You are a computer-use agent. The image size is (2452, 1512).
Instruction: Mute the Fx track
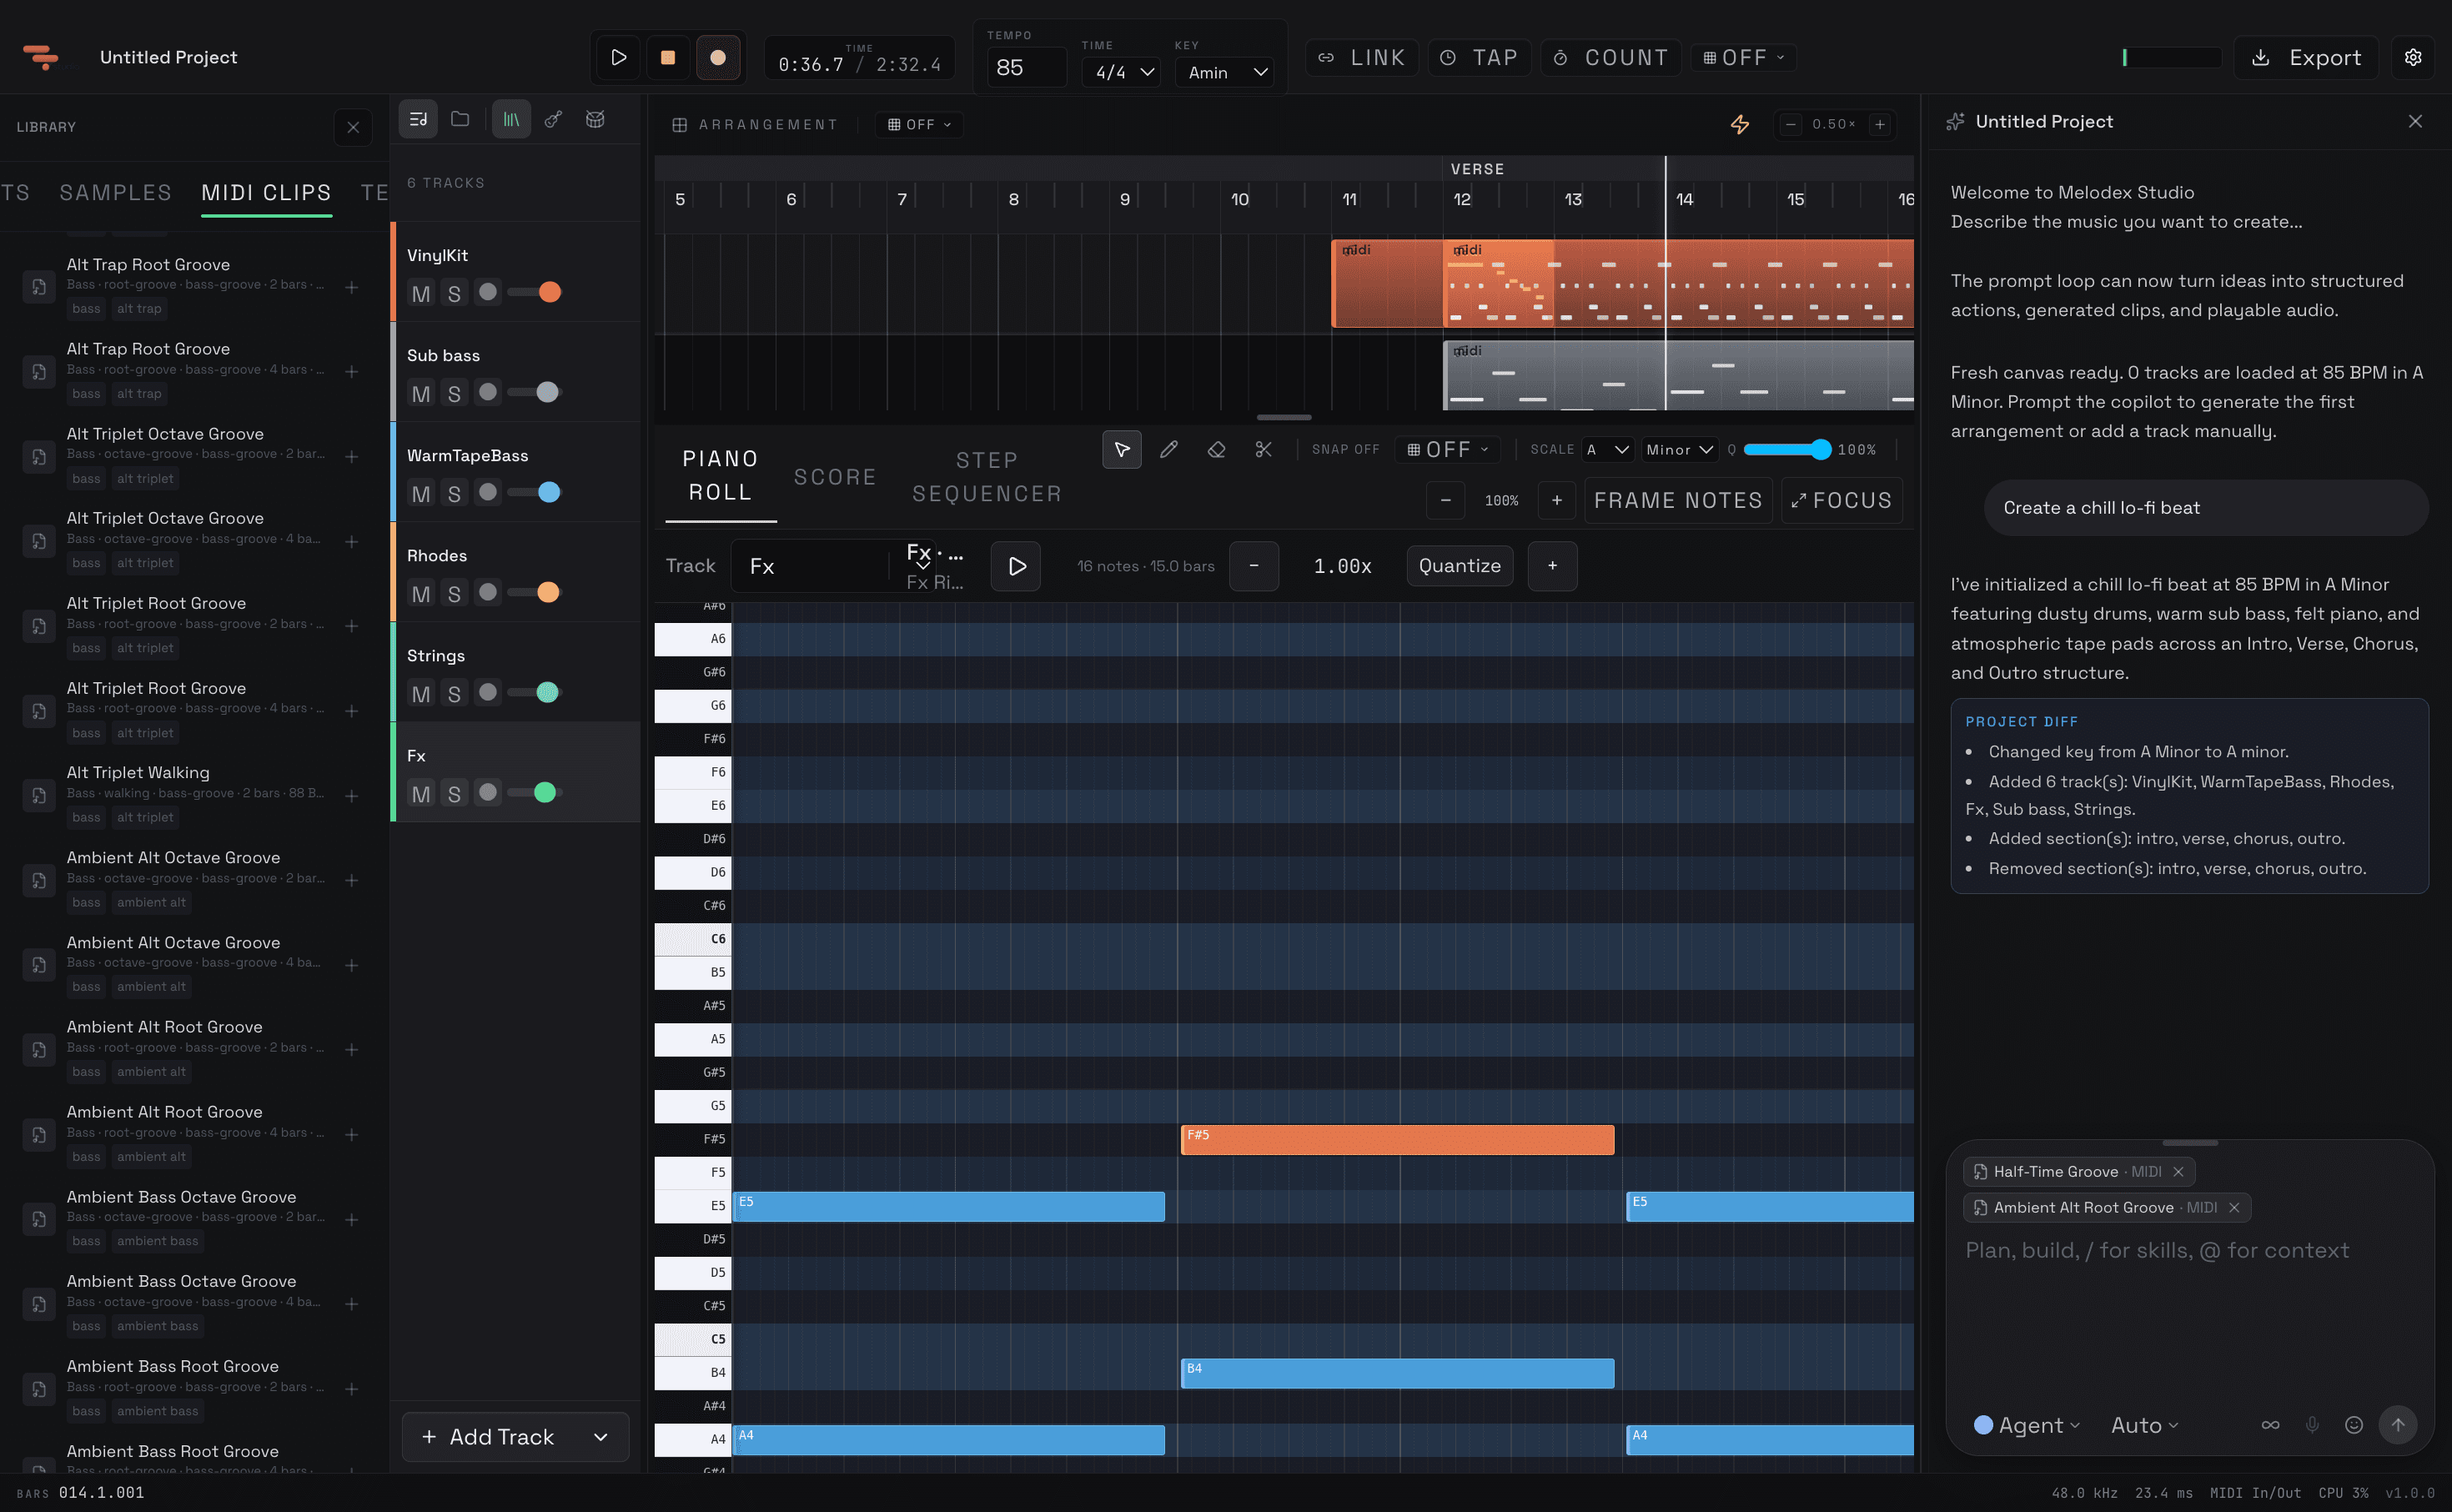421,793
